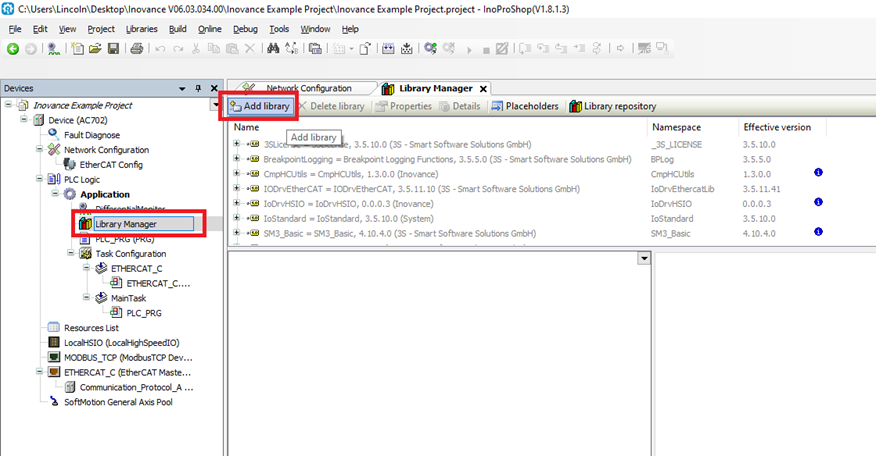This screenshot has width=876, height=456.
Task: Open the dropdown below the library list
Action: pyautogui.click(x=645, y=259)
